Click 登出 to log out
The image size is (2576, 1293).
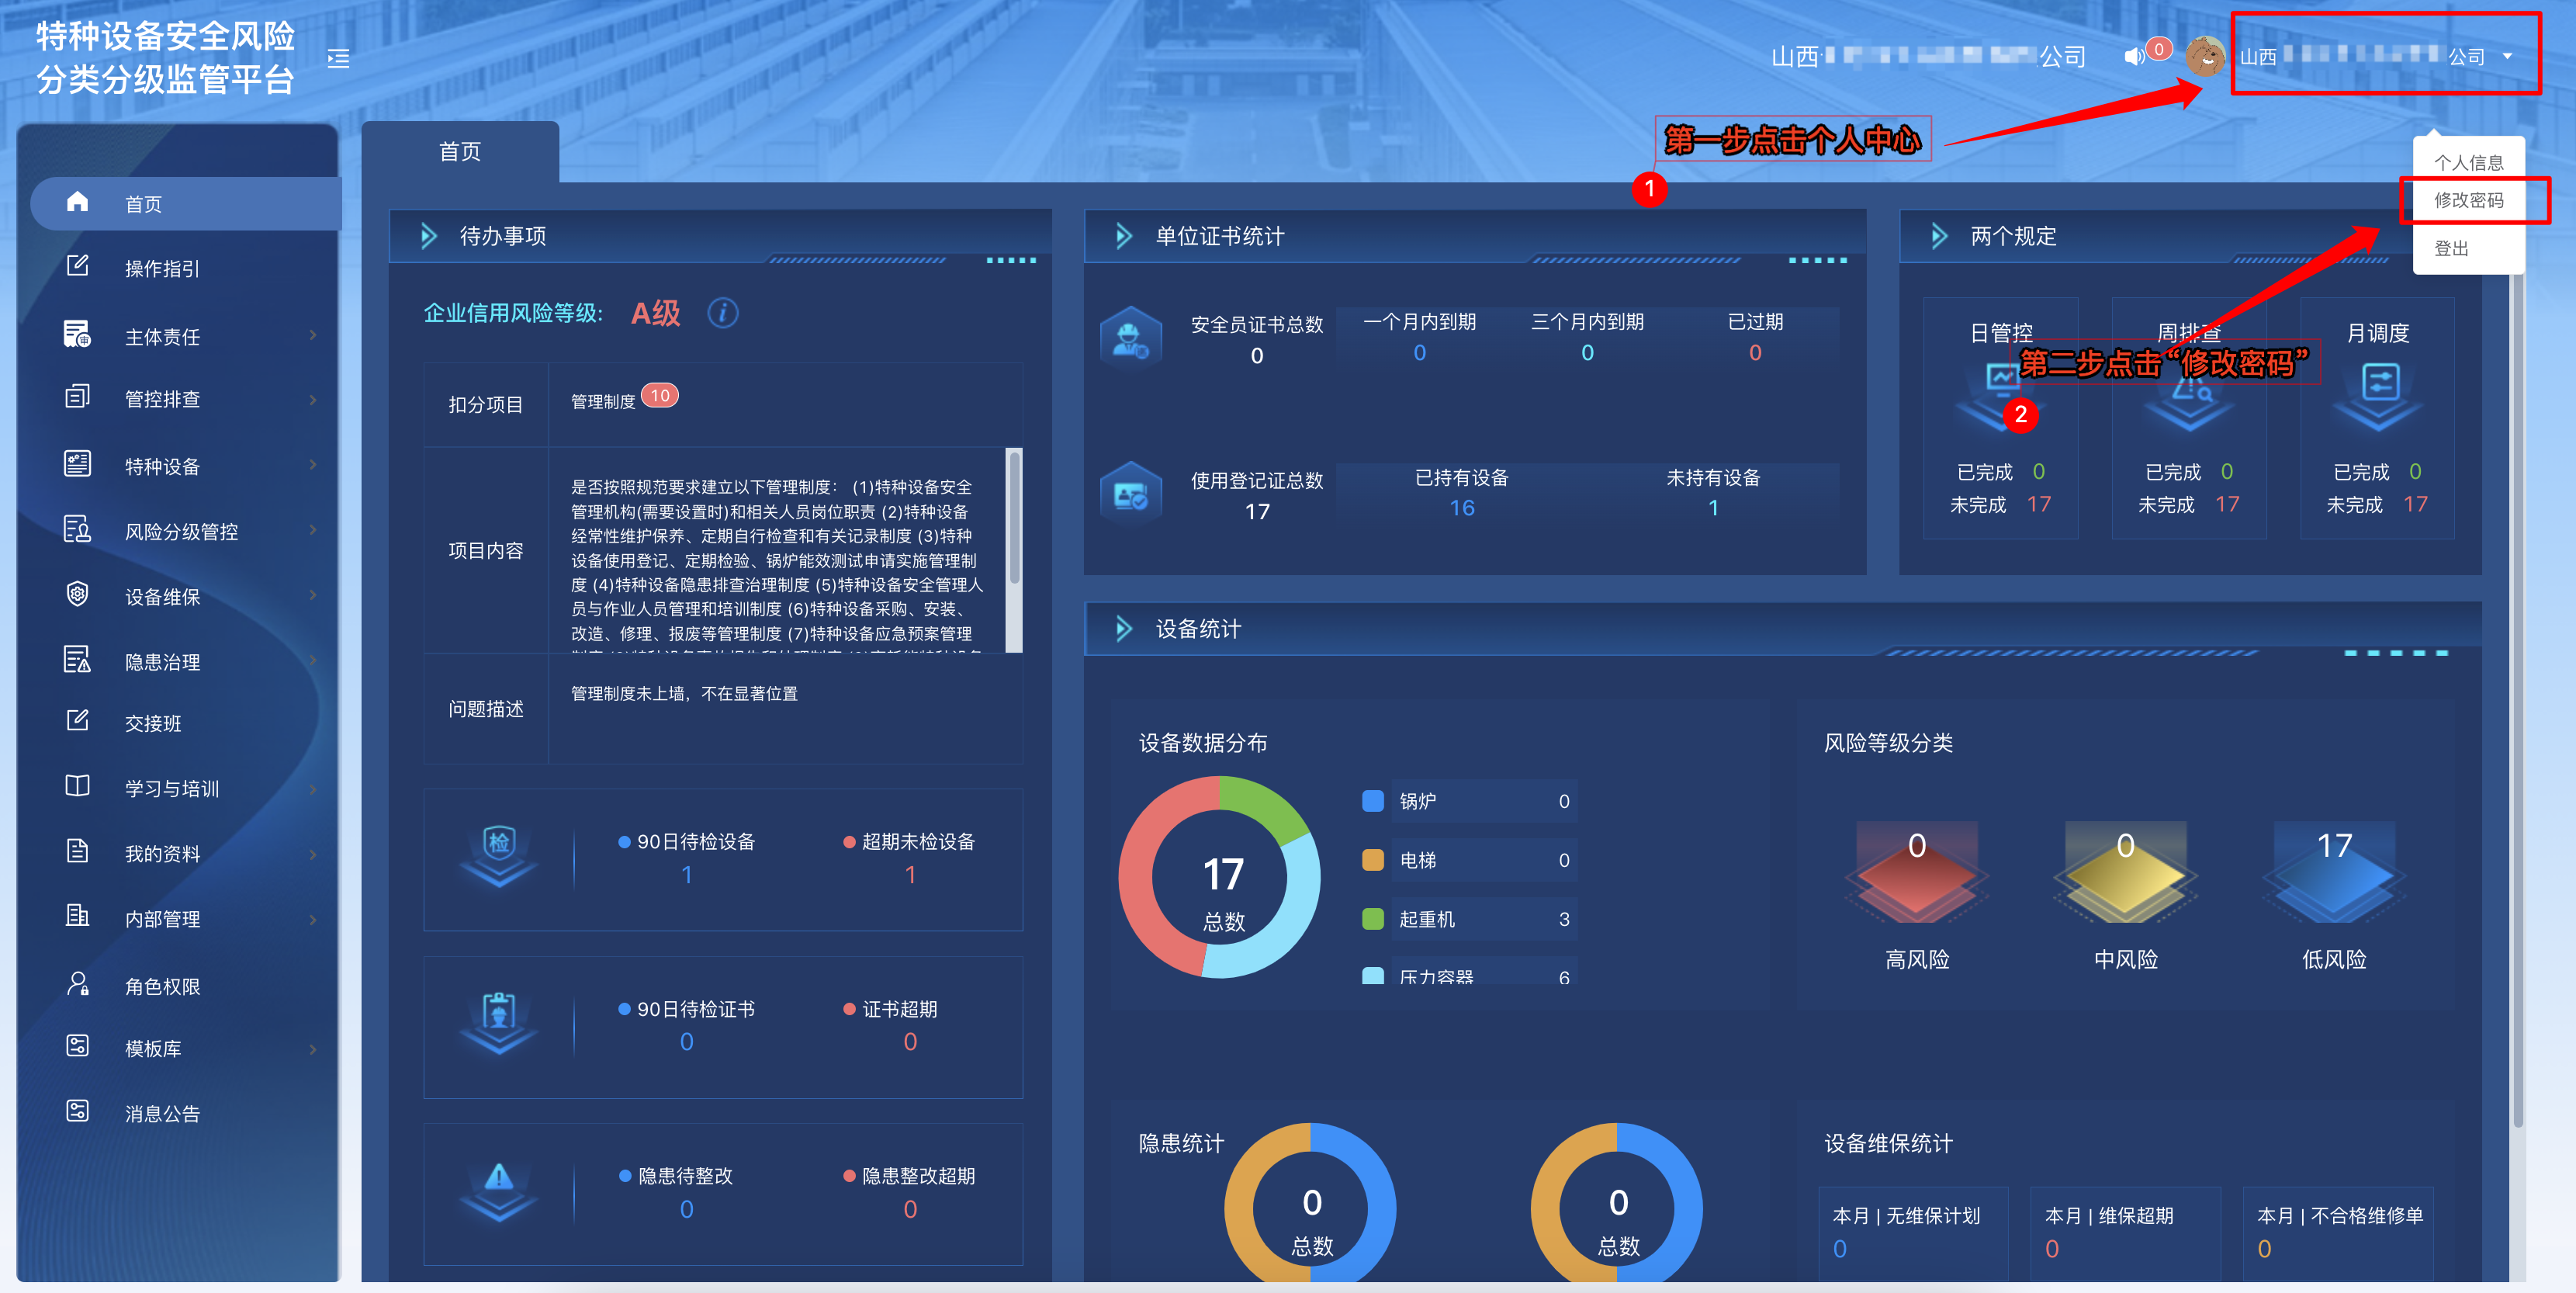point(2450,249)
